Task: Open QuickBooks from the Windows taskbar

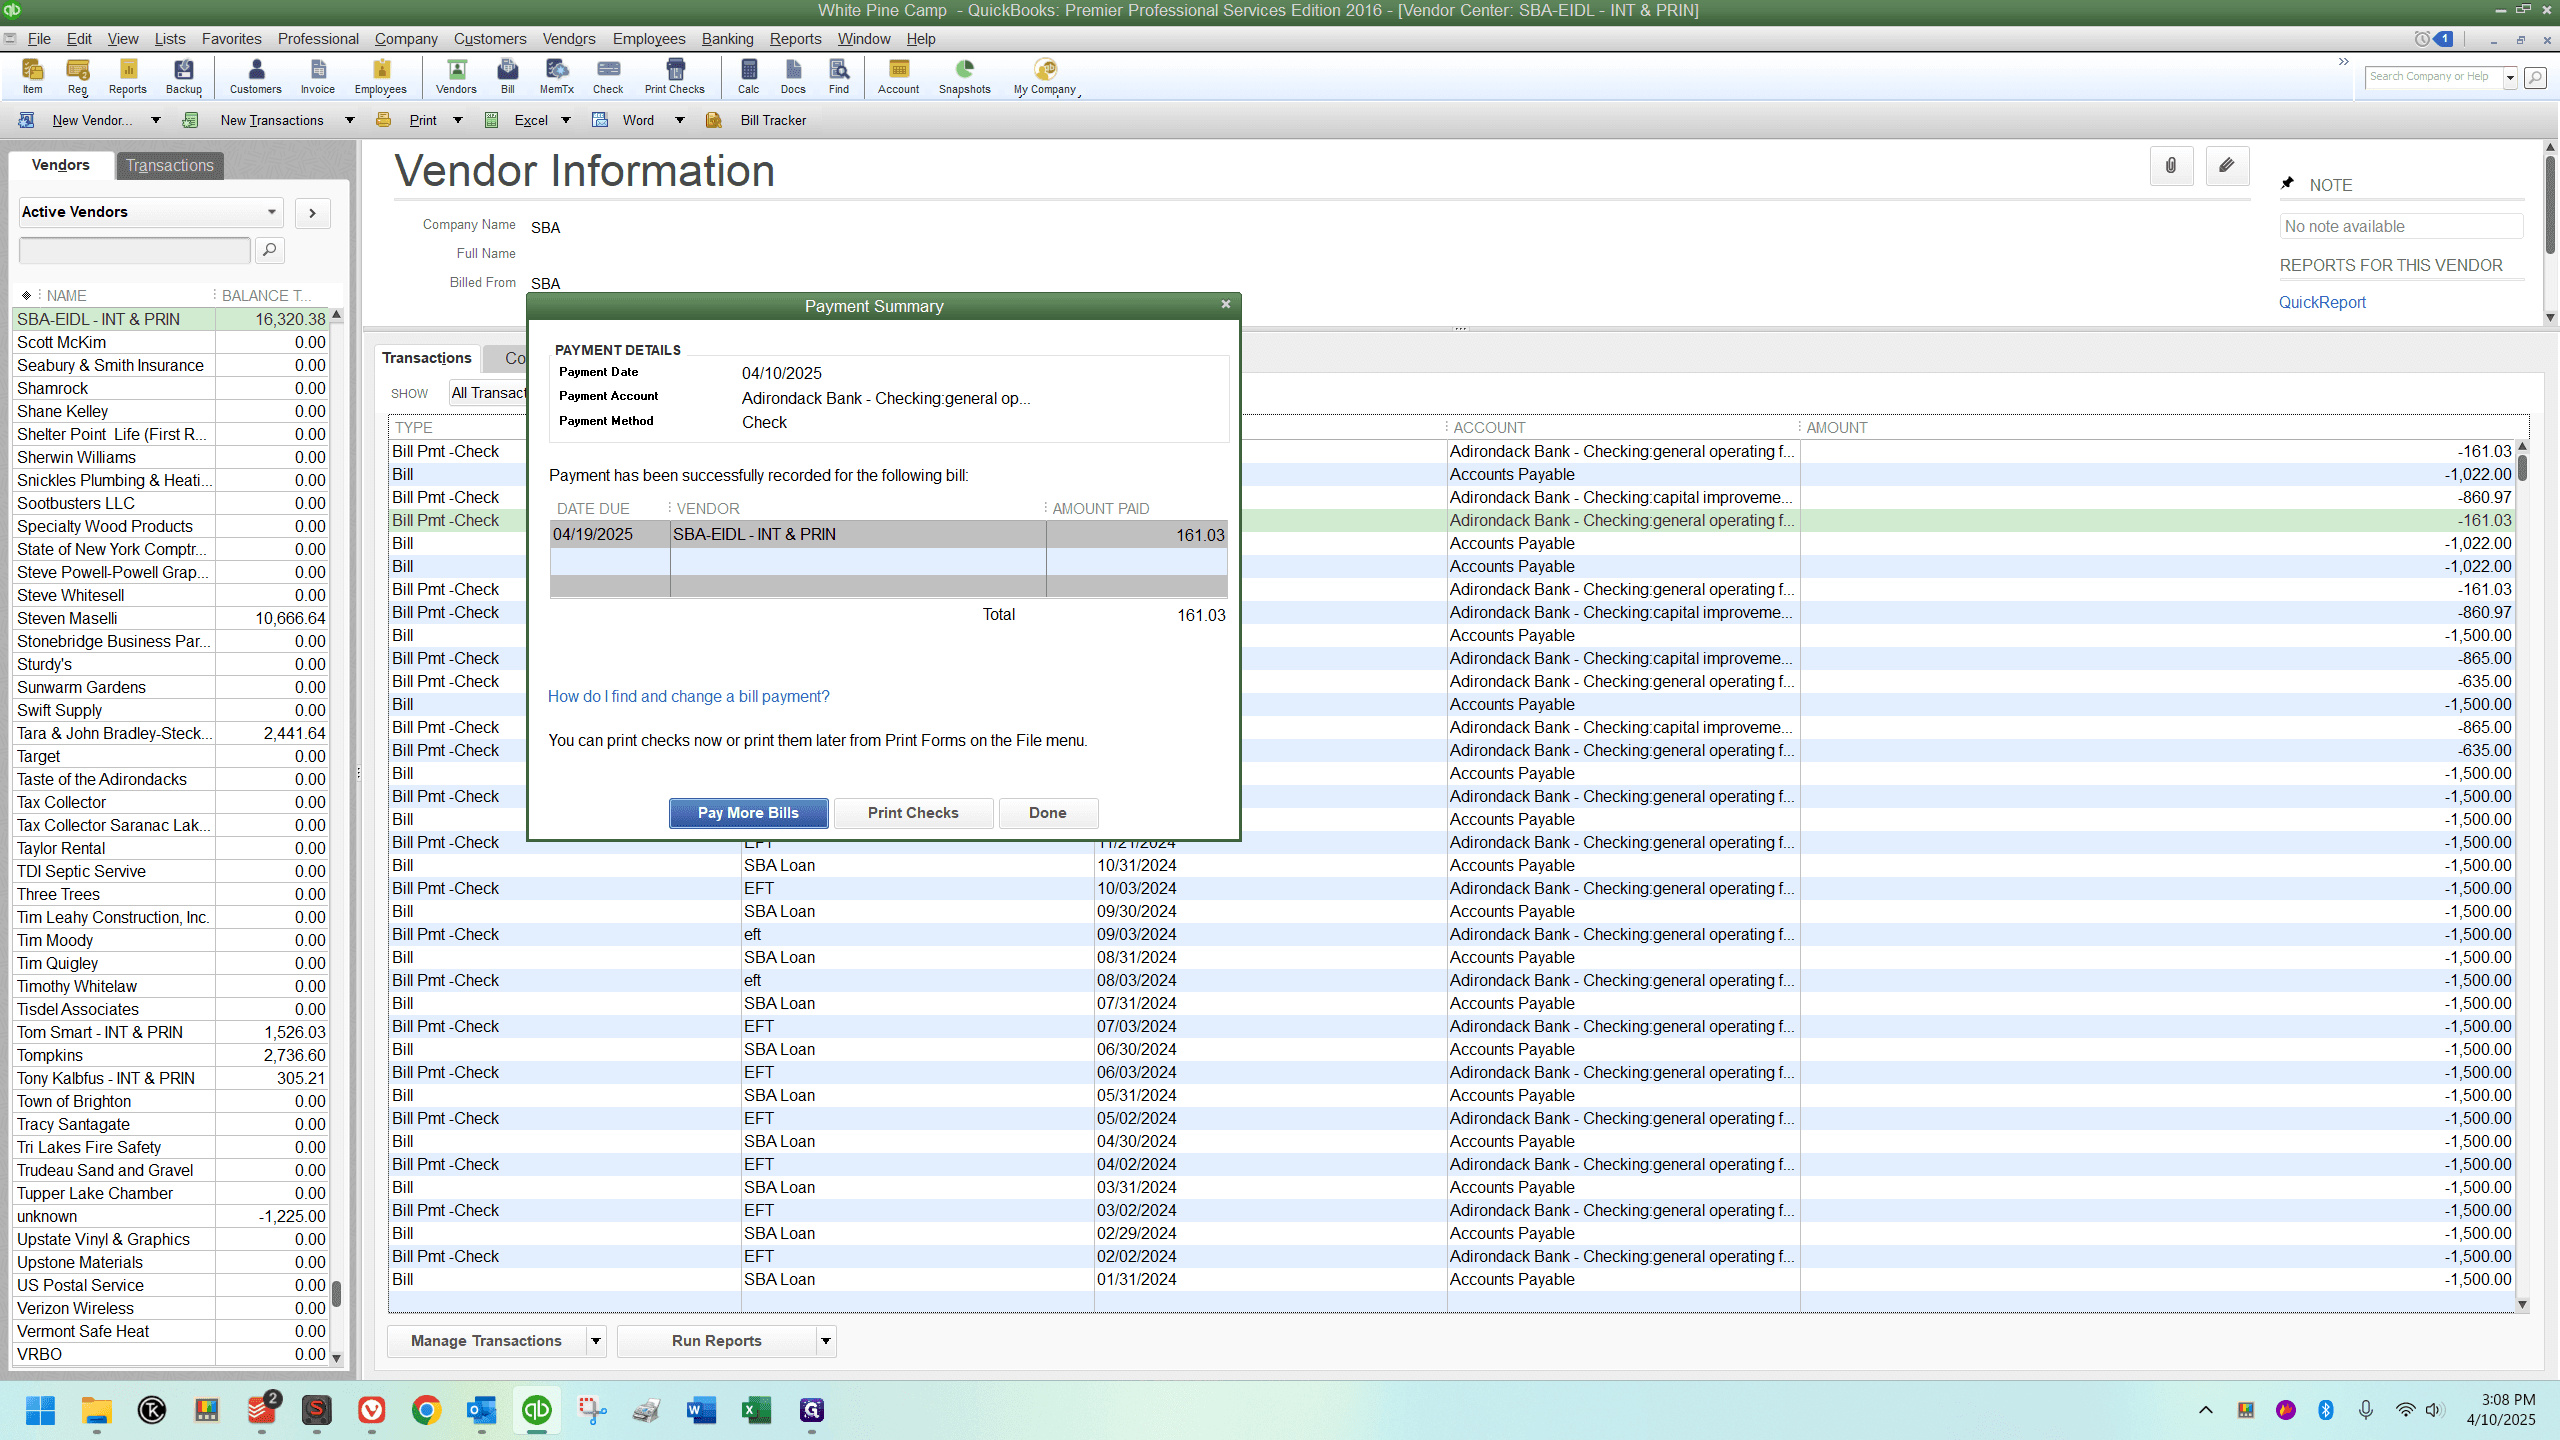Action: pos(537,1410)
